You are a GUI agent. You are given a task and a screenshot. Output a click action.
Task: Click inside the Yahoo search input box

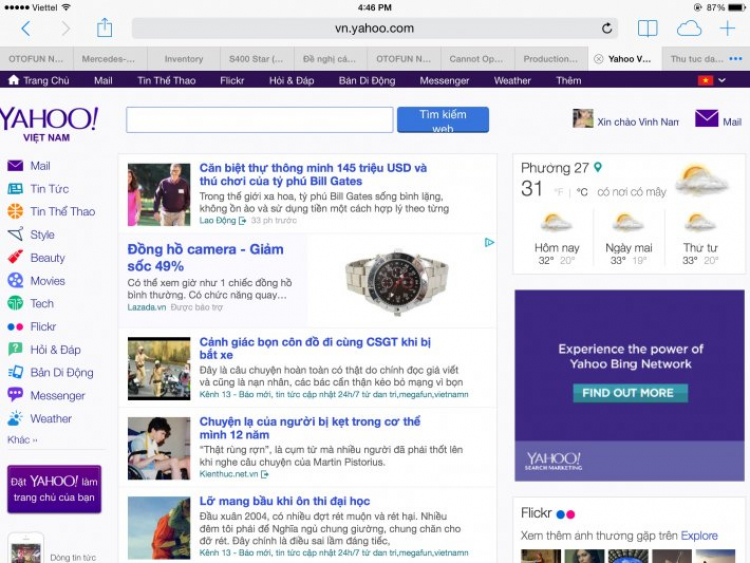(260, 120)
